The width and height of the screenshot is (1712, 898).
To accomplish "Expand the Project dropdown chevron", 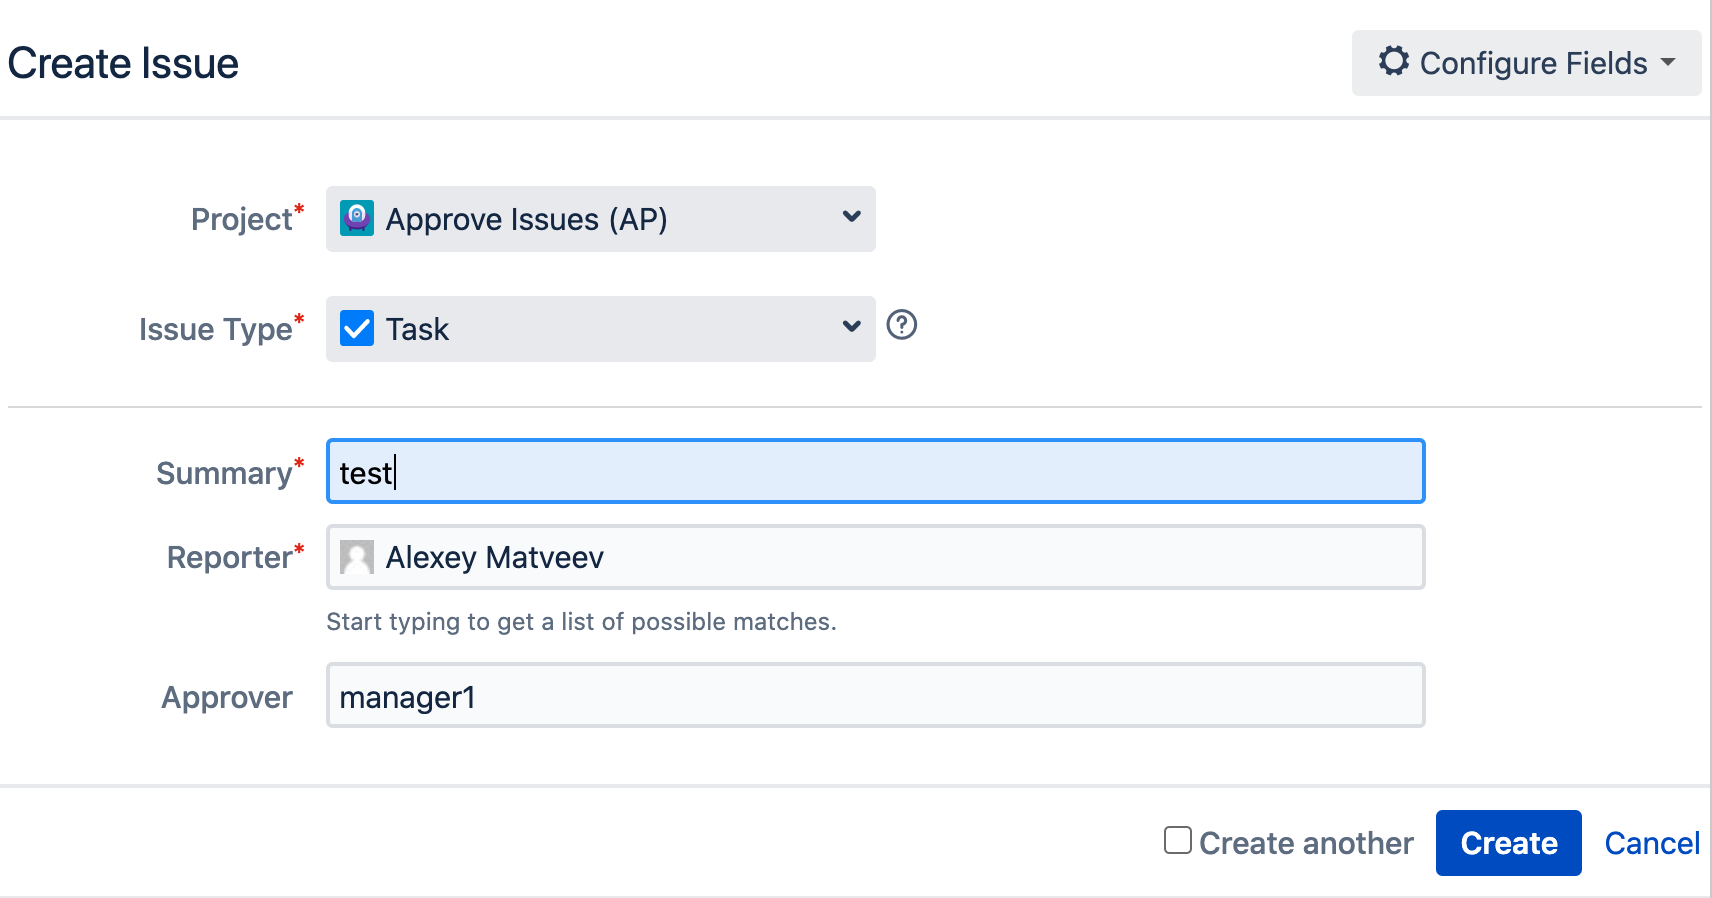I will [x=851, y=217].
